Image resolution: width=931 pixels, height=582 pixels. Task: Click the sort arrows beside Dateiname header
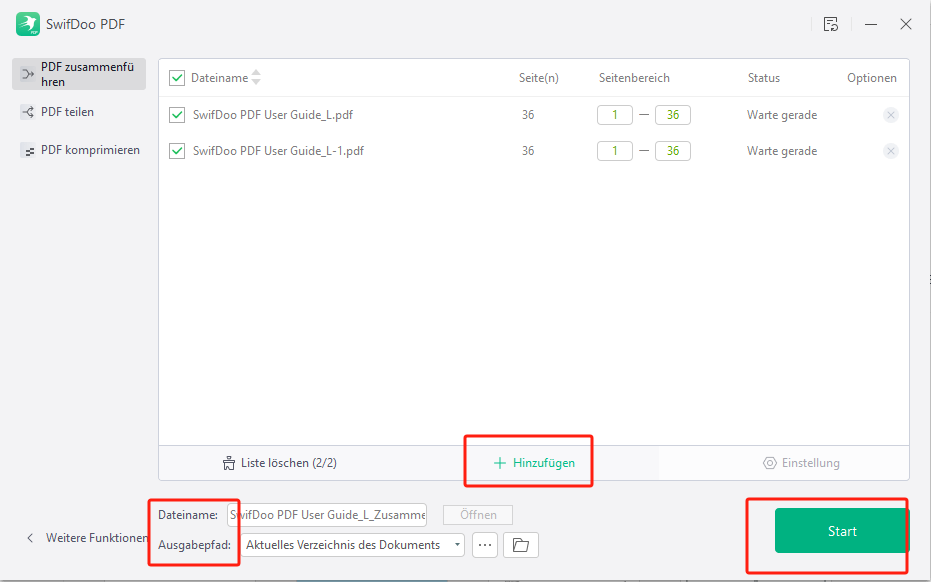256,78
